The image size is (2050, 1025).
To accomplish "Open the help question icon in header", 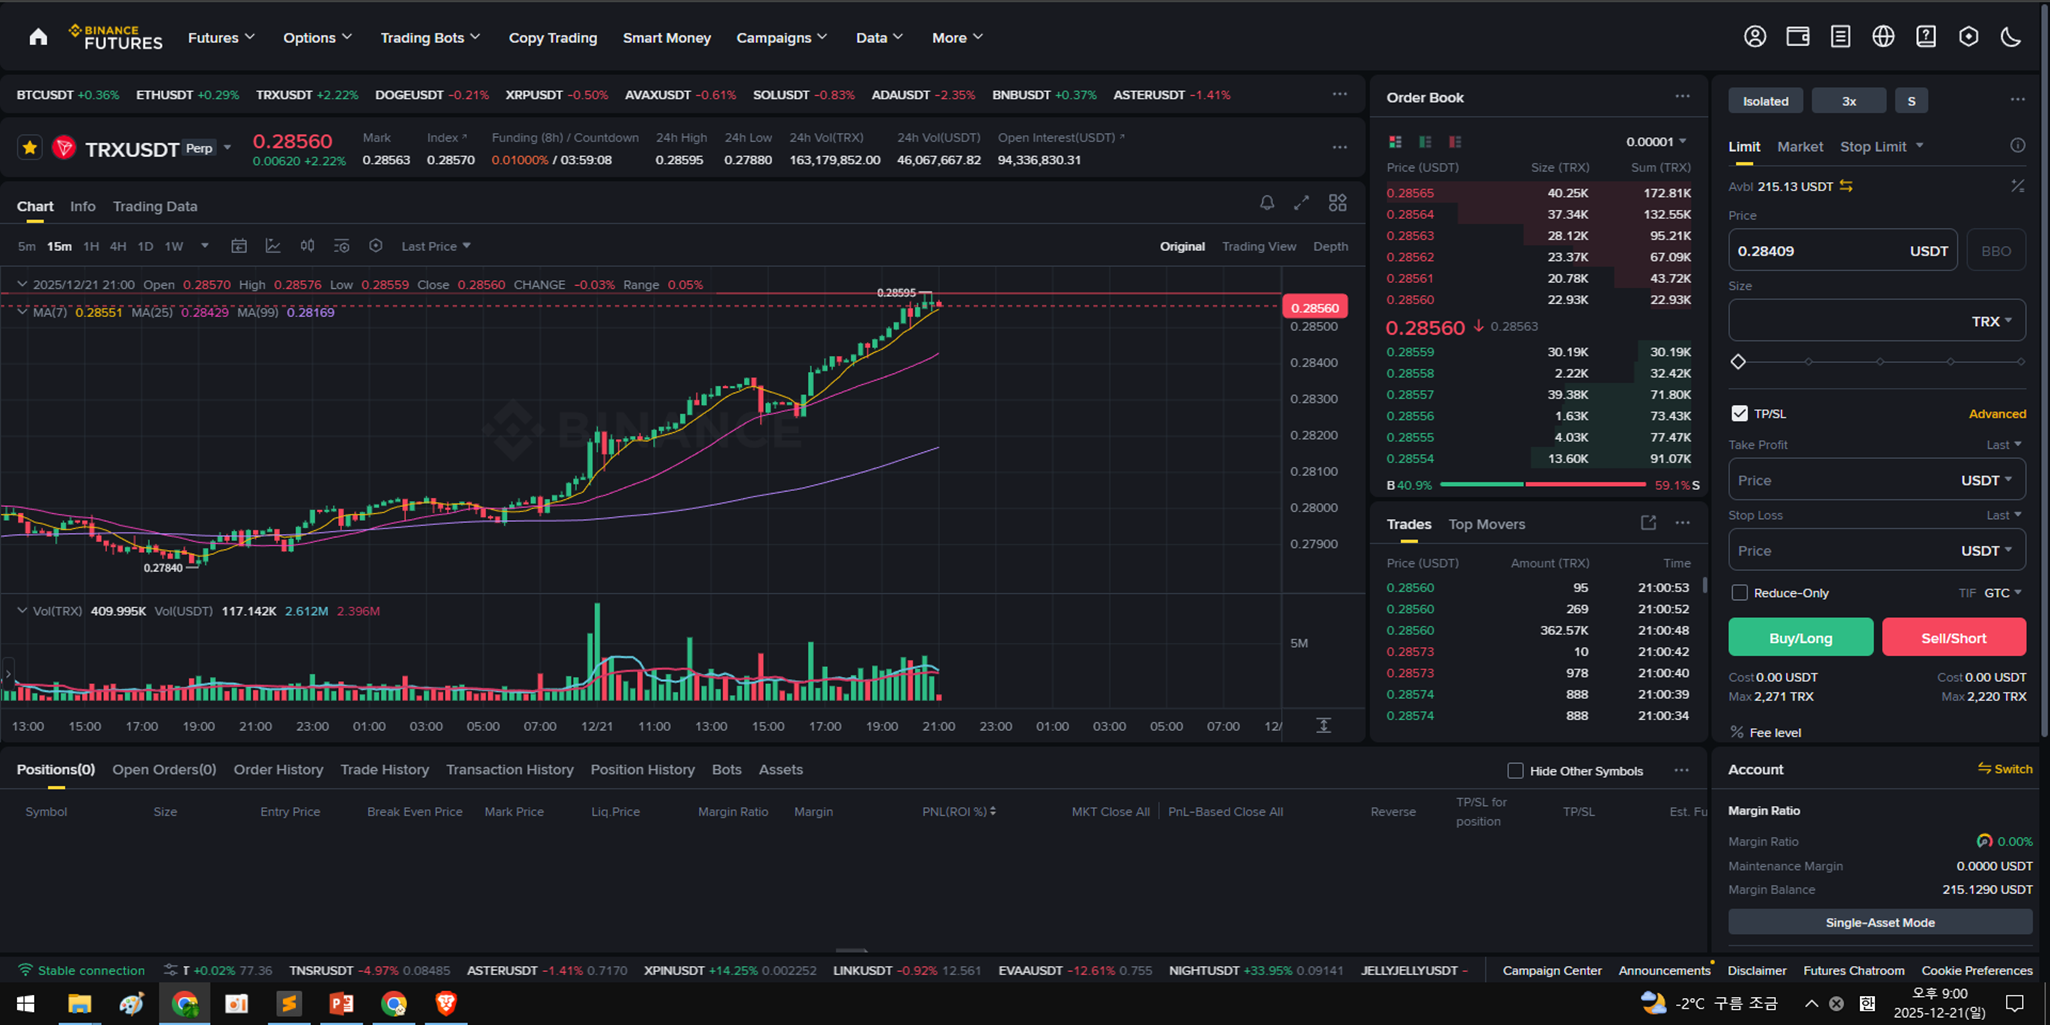I will point(1926,37).
